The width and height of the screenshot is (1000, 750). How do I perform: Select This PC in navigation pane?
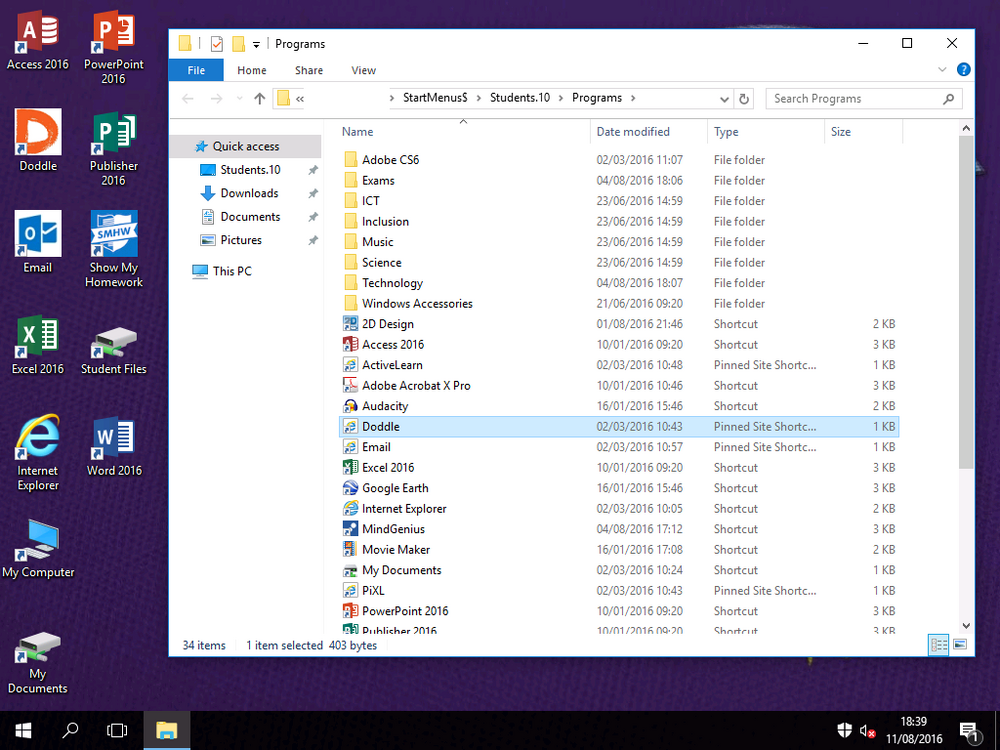point(232,271)
